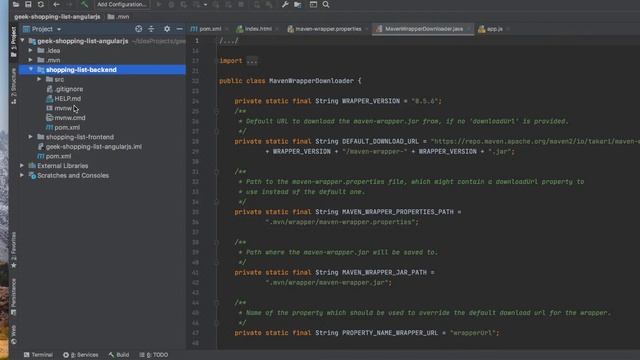The height and width of the screenshot is (360, 640).
Task: Expand the .mvn folder arrow
Action: point(31,60)
